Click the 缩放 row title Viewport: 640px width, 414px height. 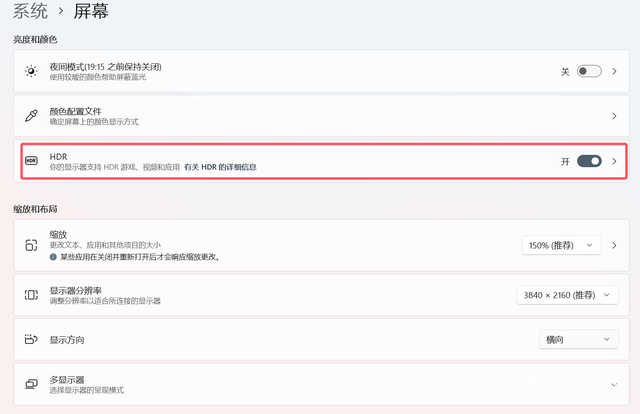click(58, 234)
